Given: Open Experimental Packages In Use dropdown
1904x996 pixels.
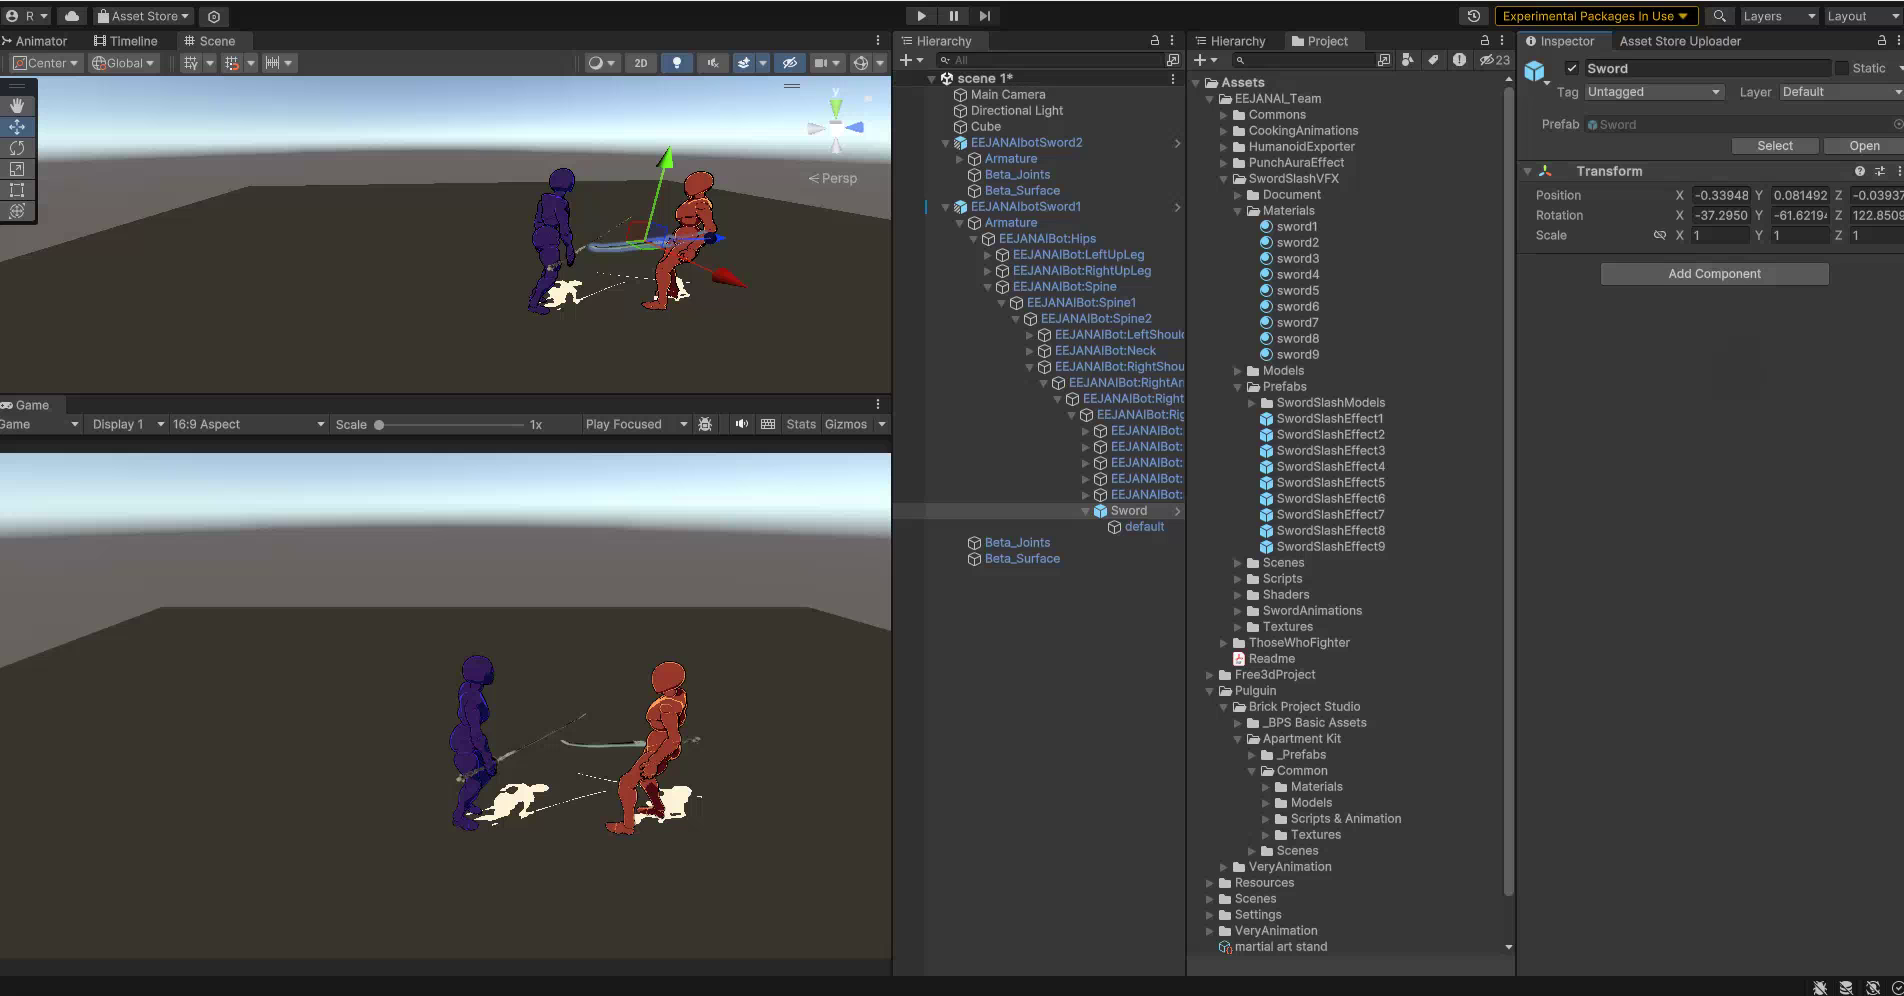Looking at the screenshot, I should [x=1596, y=16].
